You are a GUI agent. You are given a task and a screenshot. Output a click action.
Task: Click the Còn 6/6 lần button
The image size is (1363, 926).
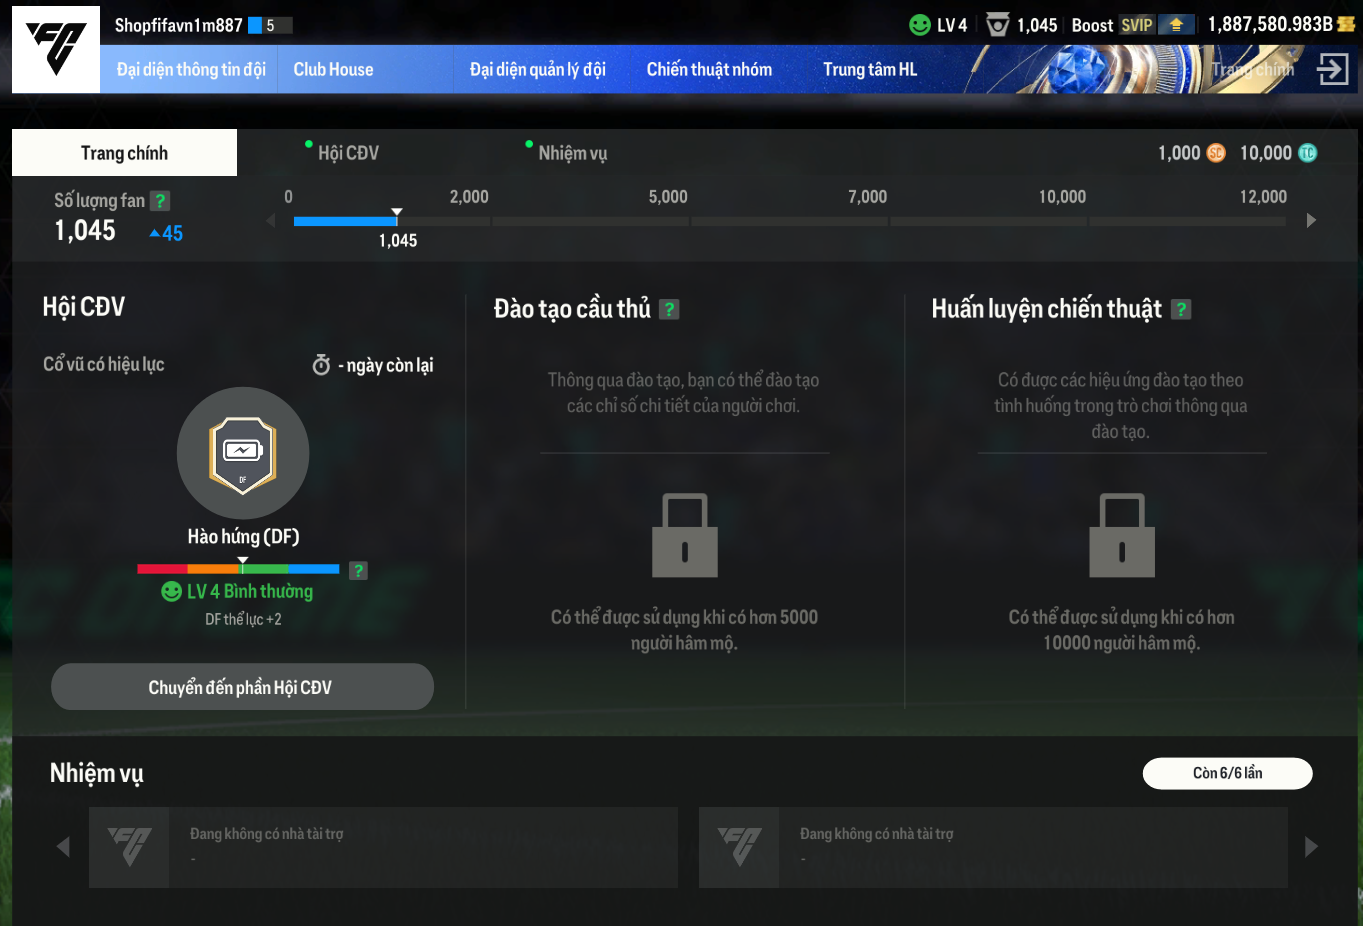click(1227, 773)
